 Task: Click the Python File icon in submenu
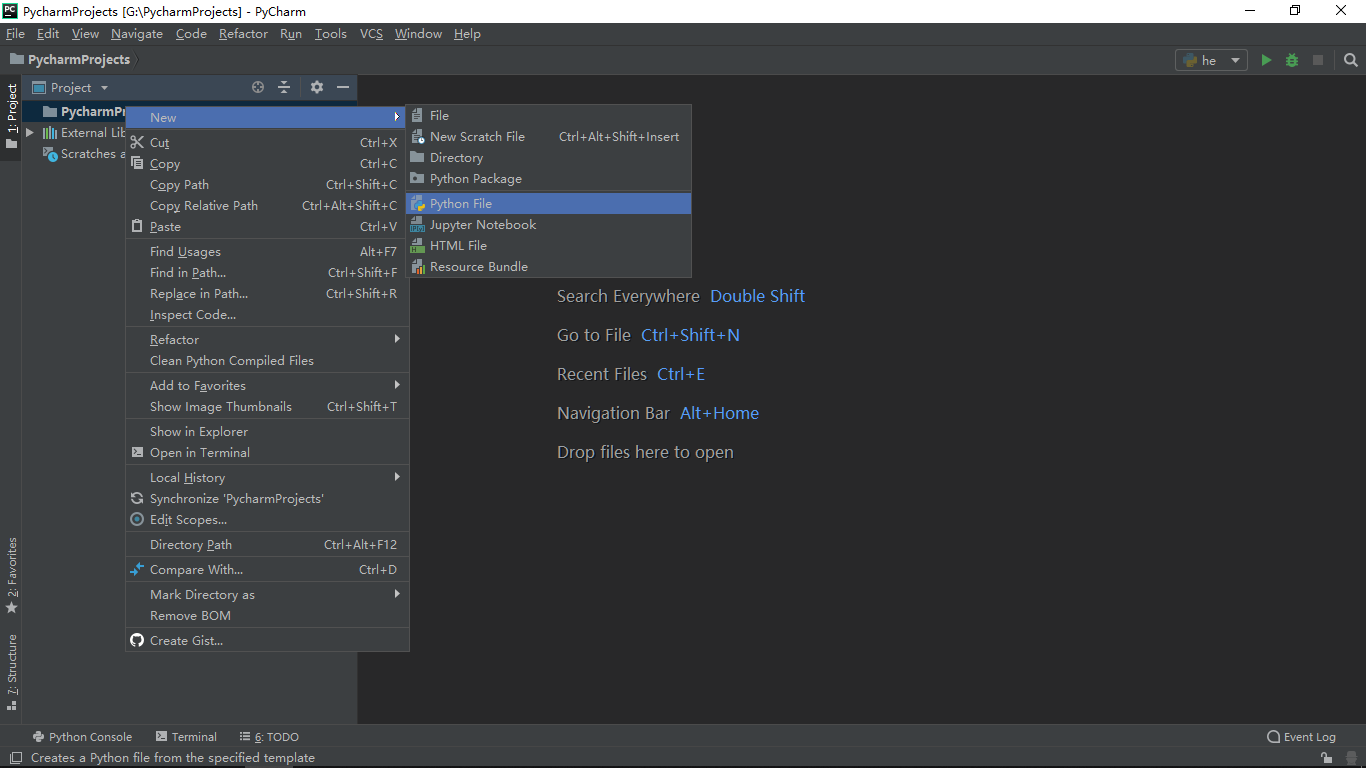pyautogui.click(x=418, y=203)
